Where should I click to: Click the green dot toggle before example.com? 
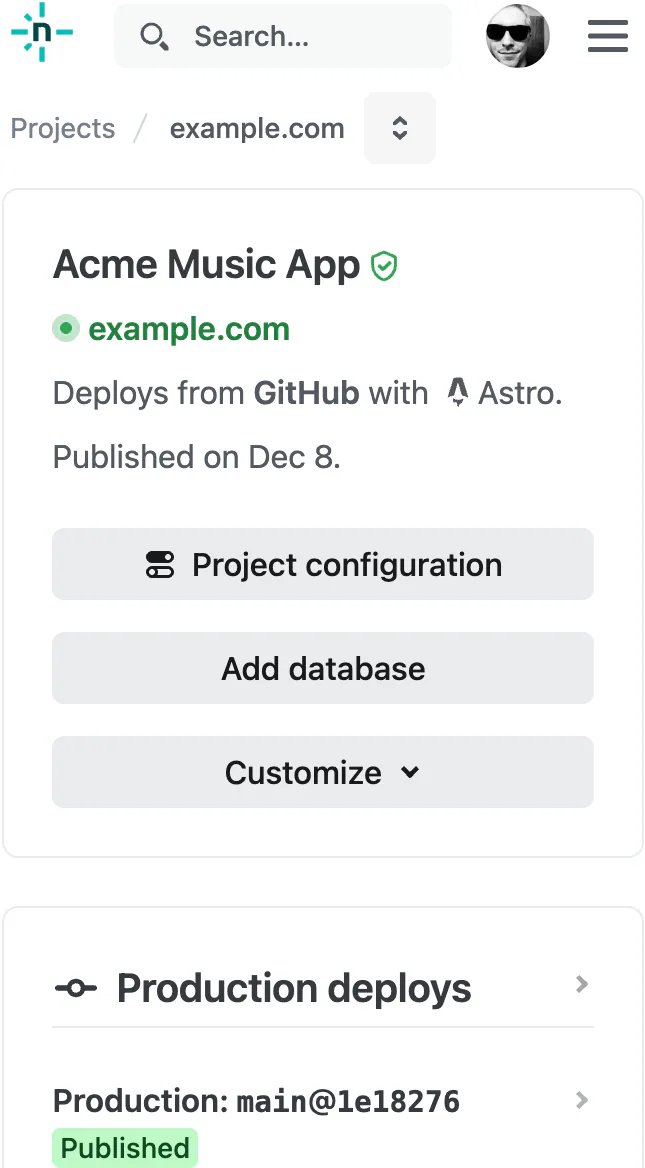point(65,328)
